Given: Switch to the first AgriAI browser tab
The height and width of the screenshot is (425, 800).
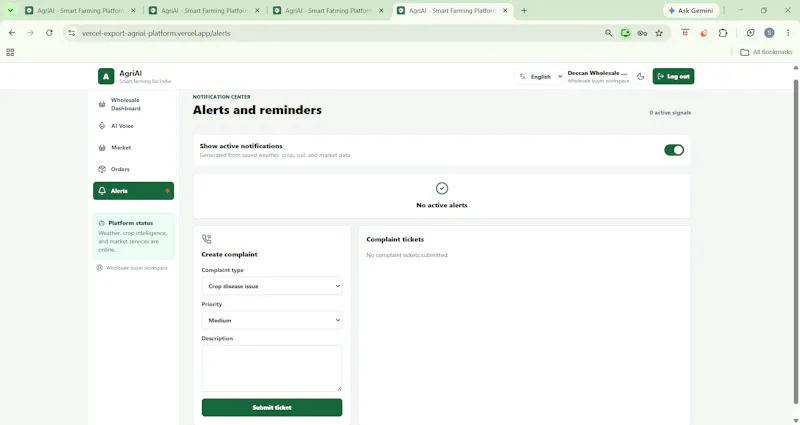Looking at the screenshot, I should coord(81,11).
